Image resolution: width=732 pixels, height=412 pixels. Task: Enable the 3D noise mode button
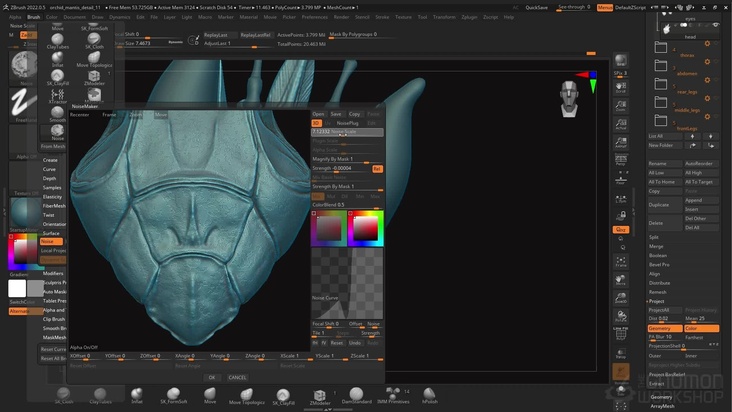click(x=317, y=123)
